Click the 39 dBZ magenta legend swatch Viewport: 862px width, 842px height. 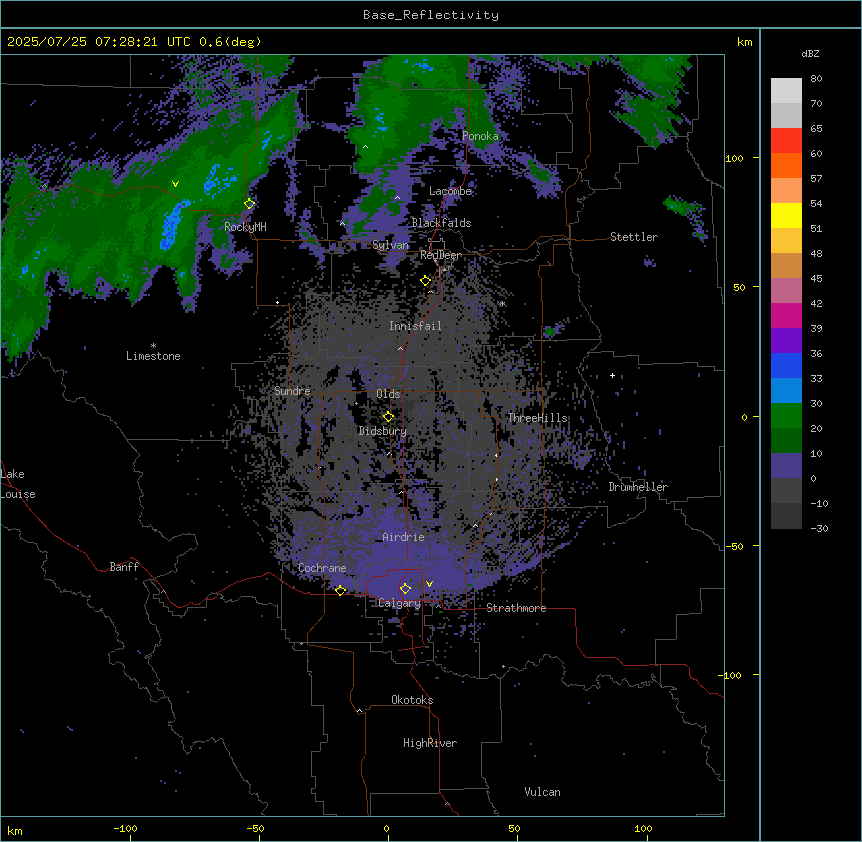pyautogui.click(x=786, y=315)
